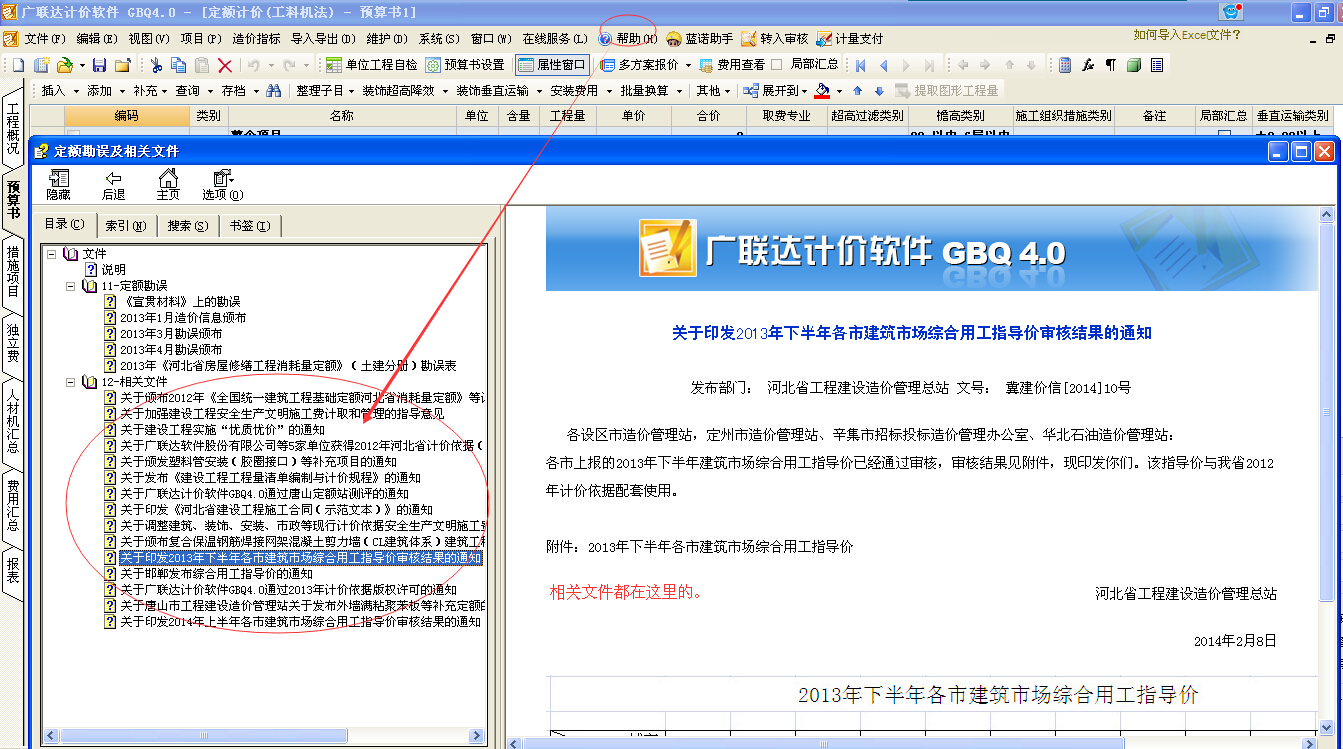Click the 费用查看 fee view button
Image resolution: width=1343 pixels, height=749 pixels.
click(732, 65)
